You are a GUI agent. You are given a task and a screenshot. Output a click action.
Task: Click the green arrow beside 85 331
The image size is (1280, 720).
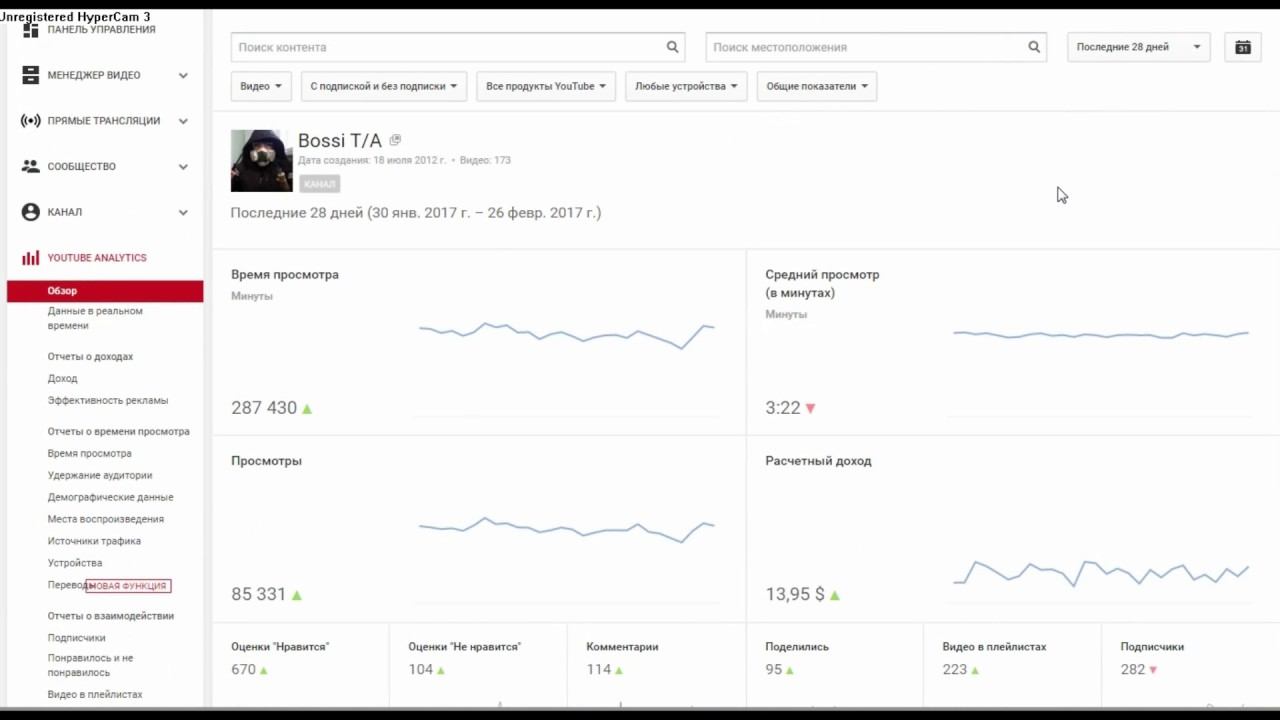point(297,595)
